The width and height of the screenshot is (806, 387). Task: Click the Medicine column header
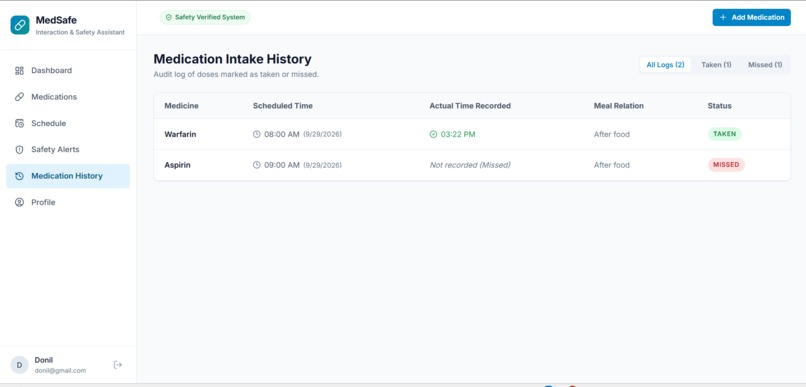click(181, 106)
